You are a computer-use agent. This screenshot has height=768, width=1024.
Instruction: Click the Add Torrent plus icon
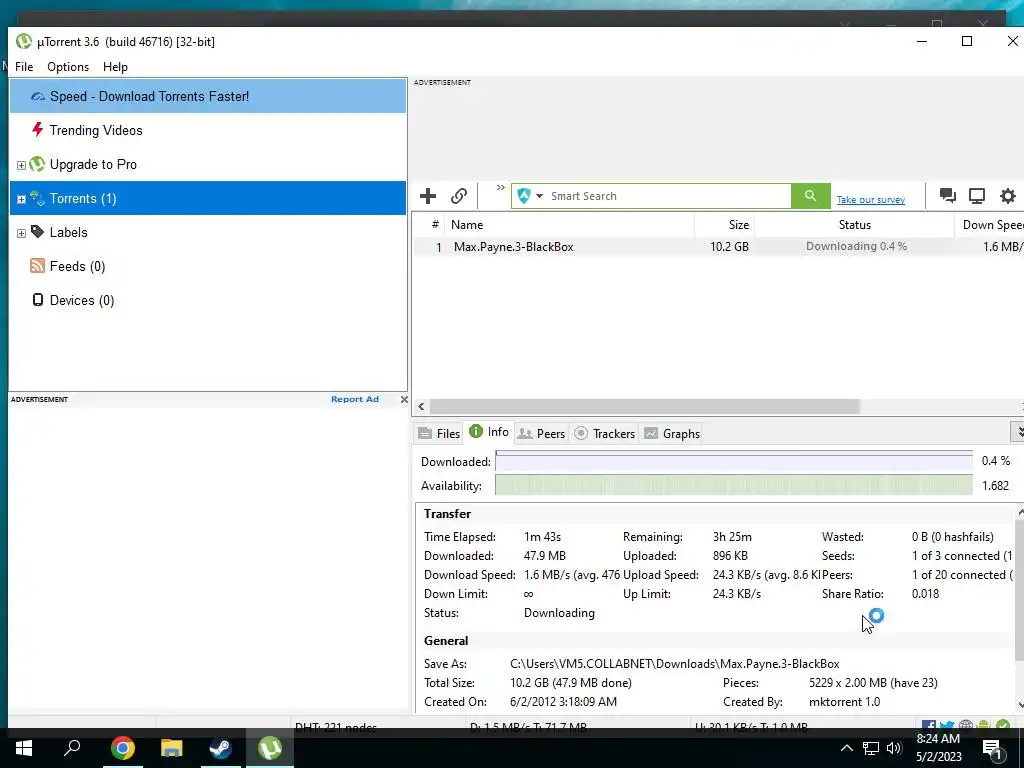(x=428, y=196)
